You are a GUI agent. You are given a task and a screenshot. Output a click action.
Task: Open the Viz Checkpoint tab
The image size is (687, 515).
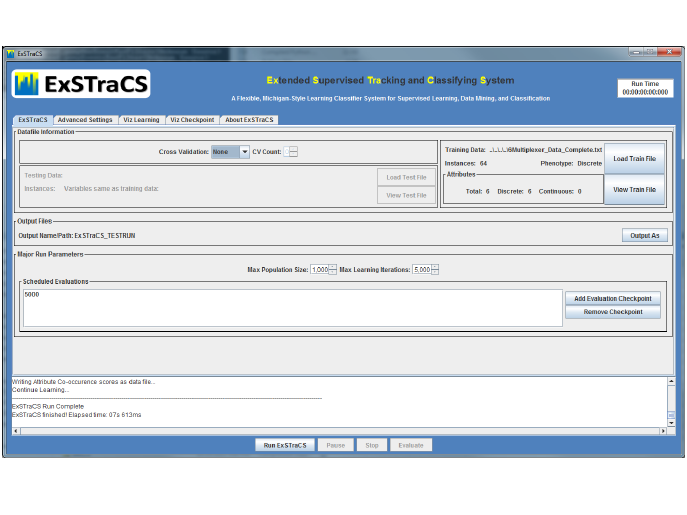(x=192, y=120)
